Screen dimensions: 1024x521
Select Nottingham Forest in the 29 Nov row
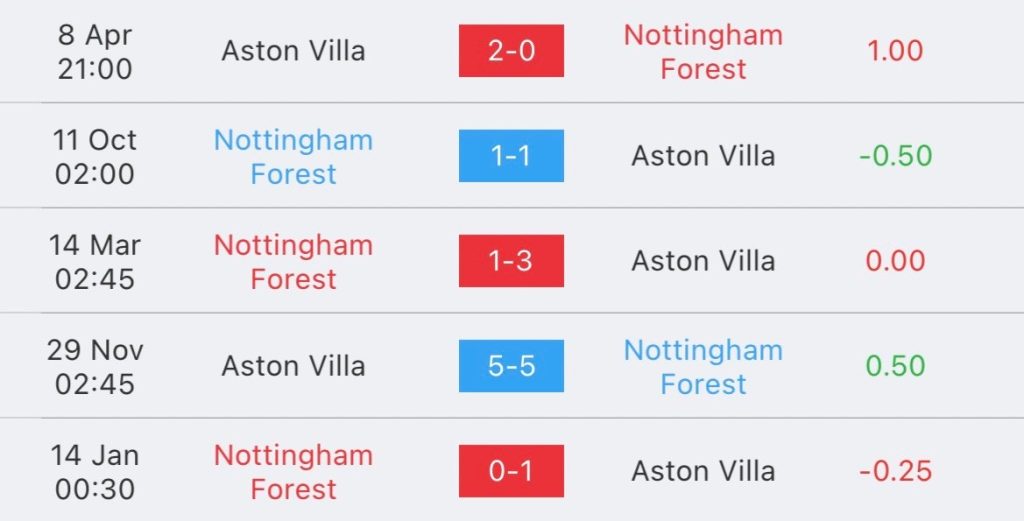pos(703,367)
